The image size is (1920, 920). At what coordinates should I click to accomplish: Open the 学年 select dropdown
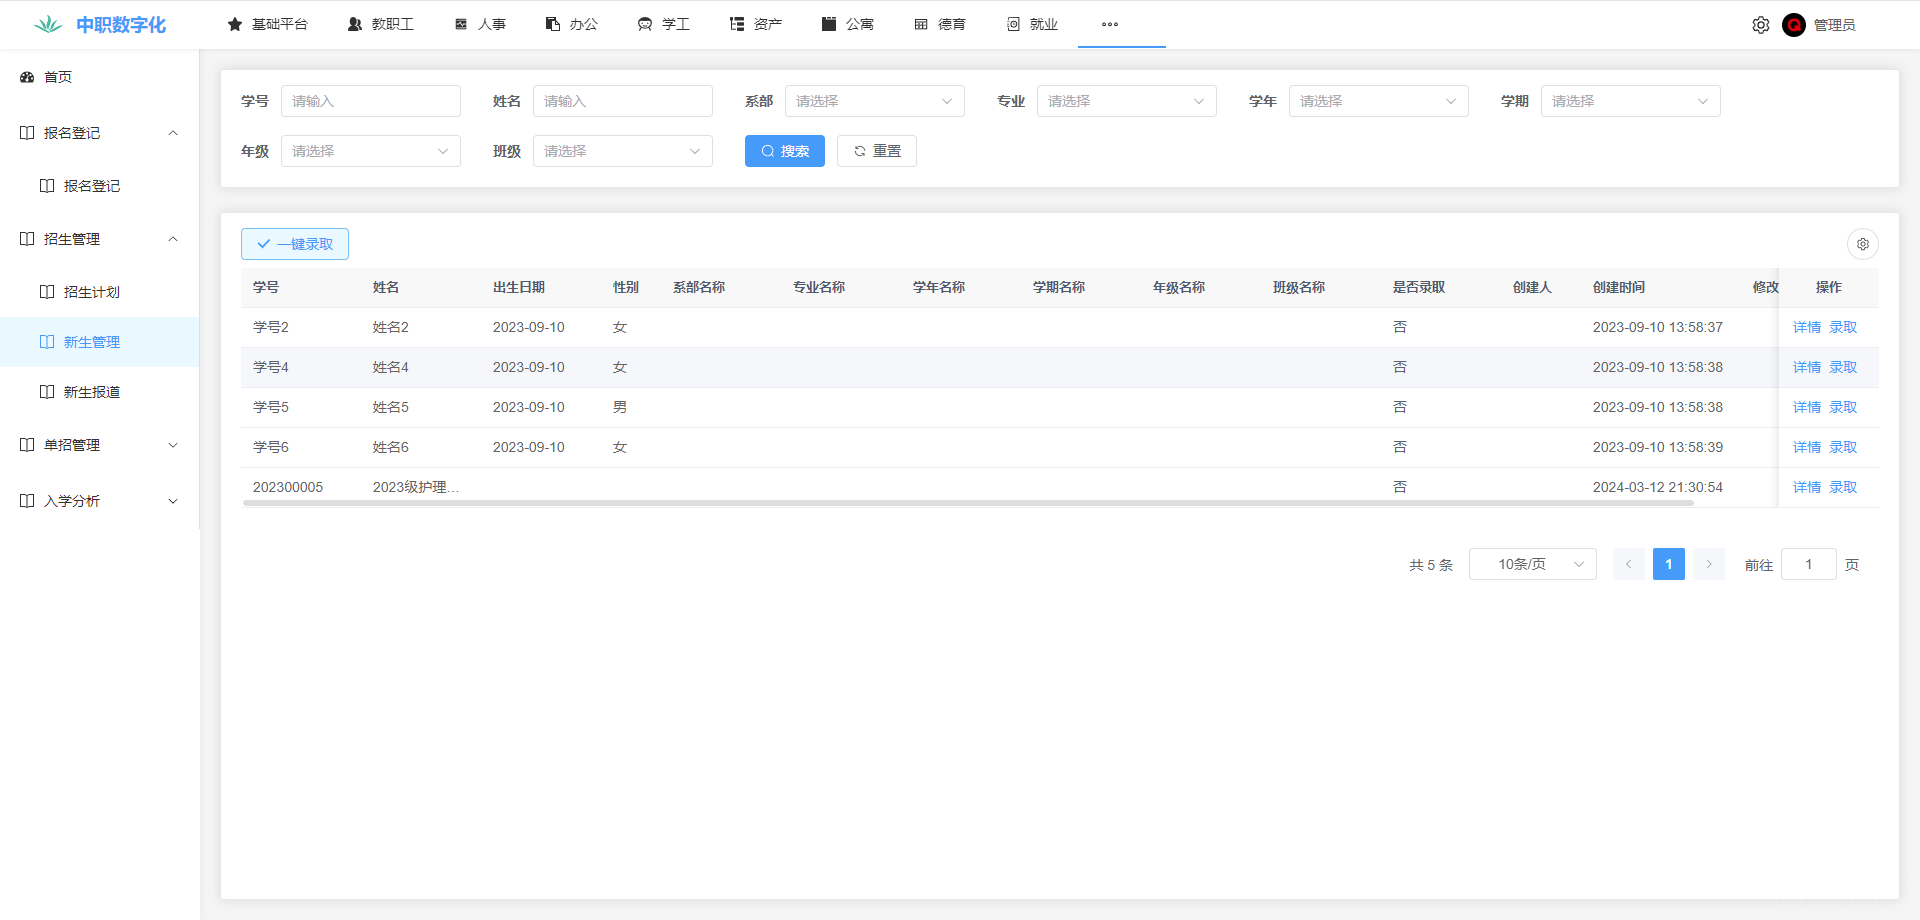[1378, 101]
